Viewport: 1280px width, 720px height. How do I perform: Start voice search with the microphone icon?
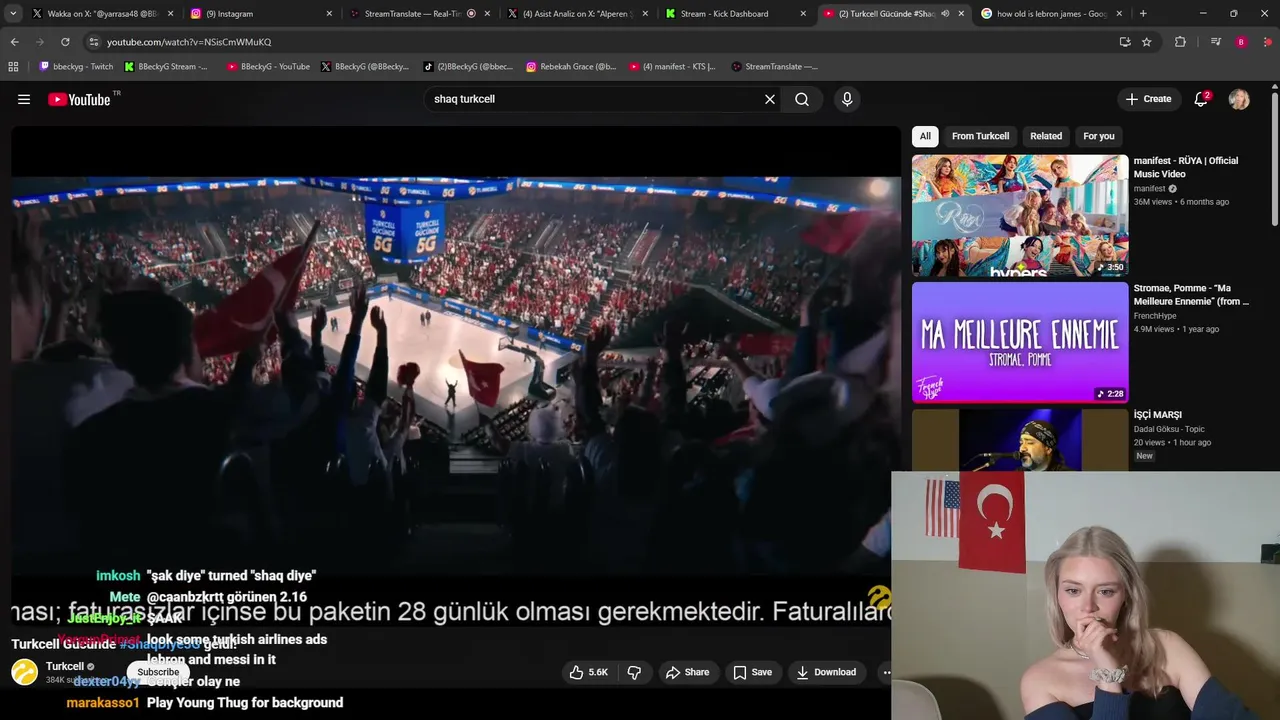(847, 99)
